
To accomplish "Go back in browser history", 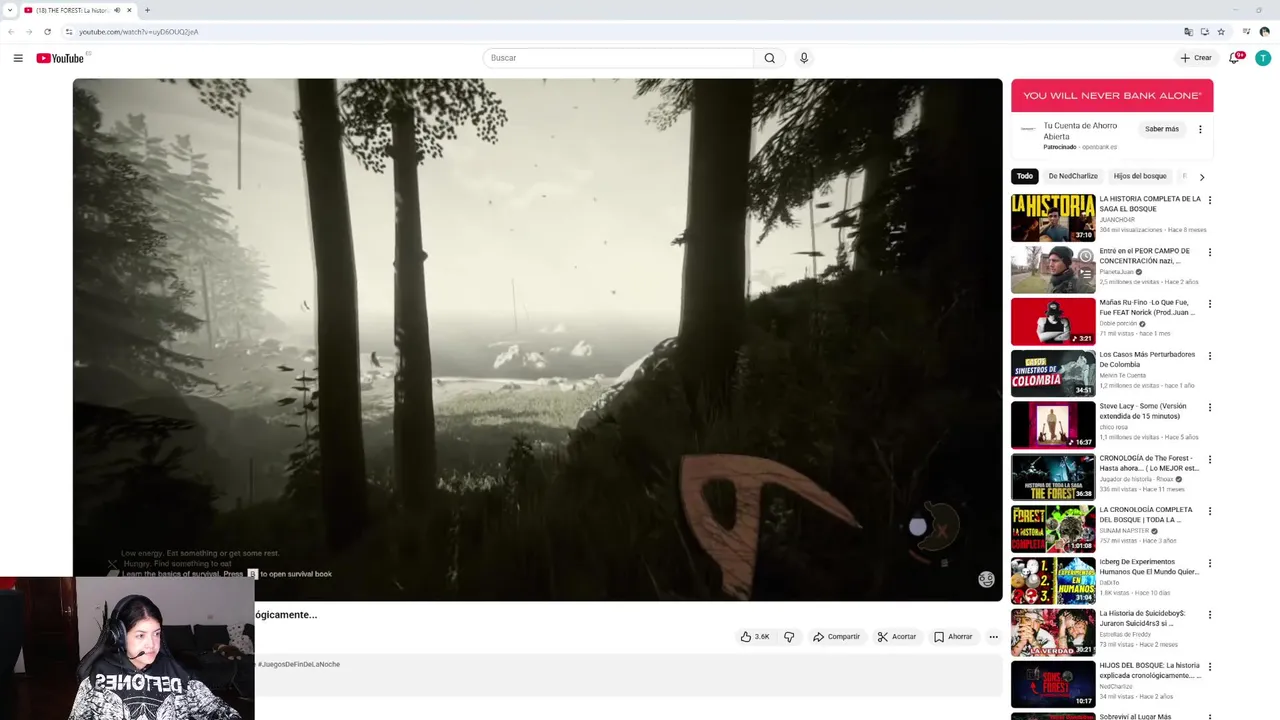I will (x=11, y=32).
